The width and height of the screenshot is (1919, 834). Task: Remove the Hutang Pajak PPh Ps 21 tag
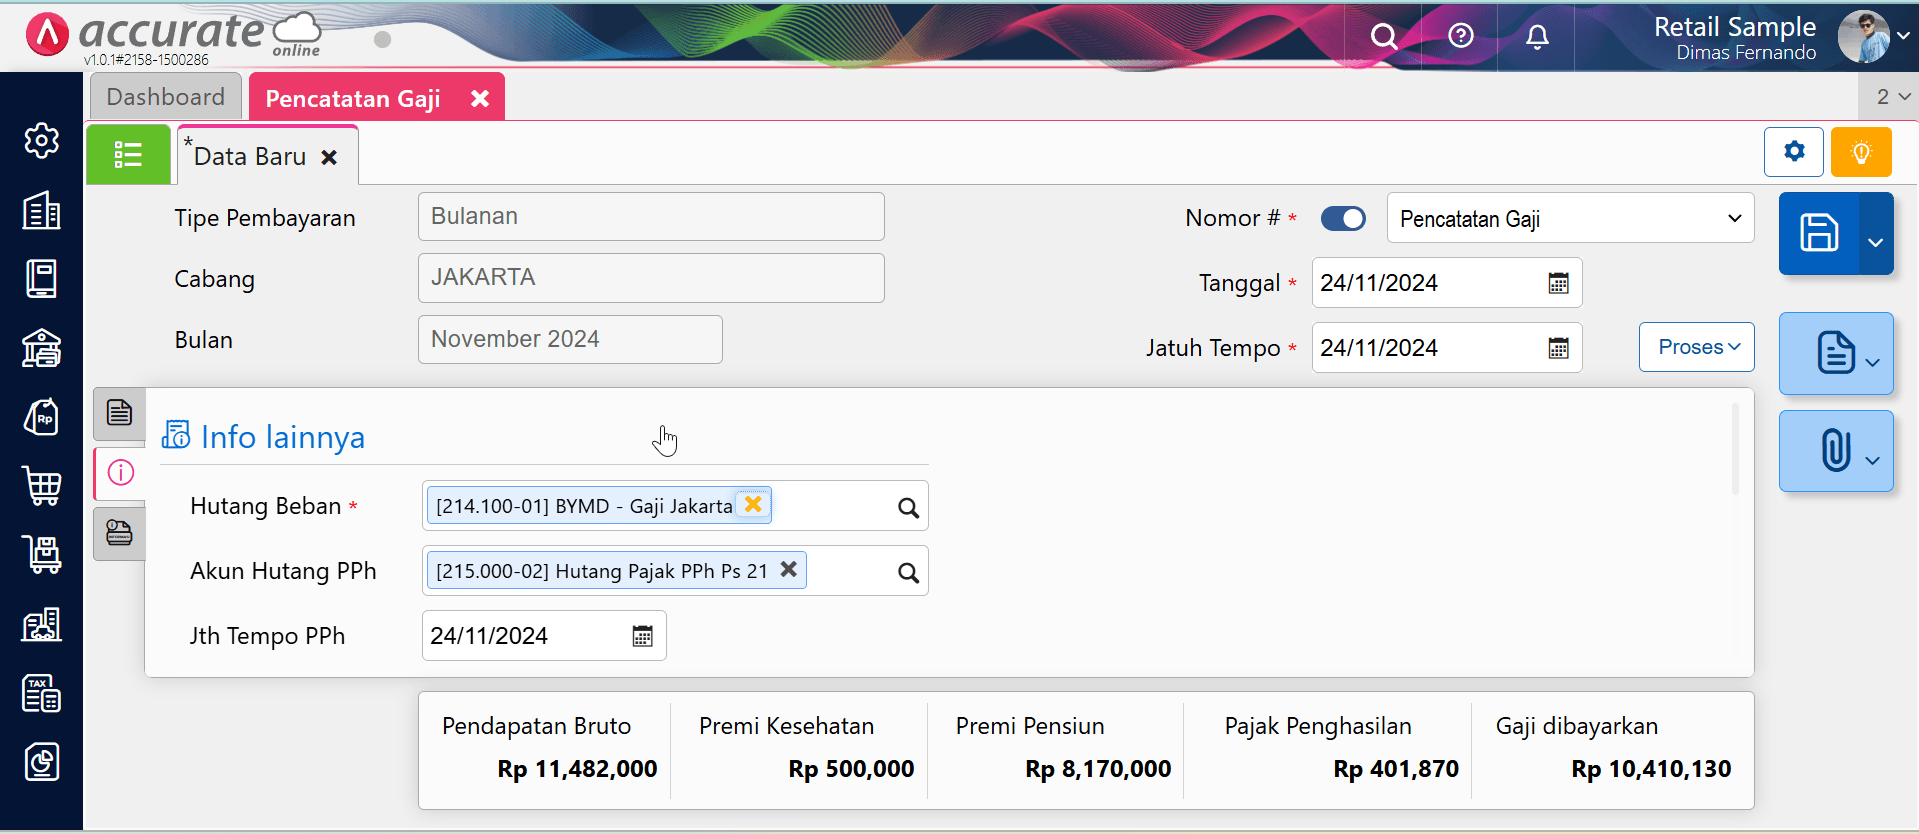tap(789, 569)
